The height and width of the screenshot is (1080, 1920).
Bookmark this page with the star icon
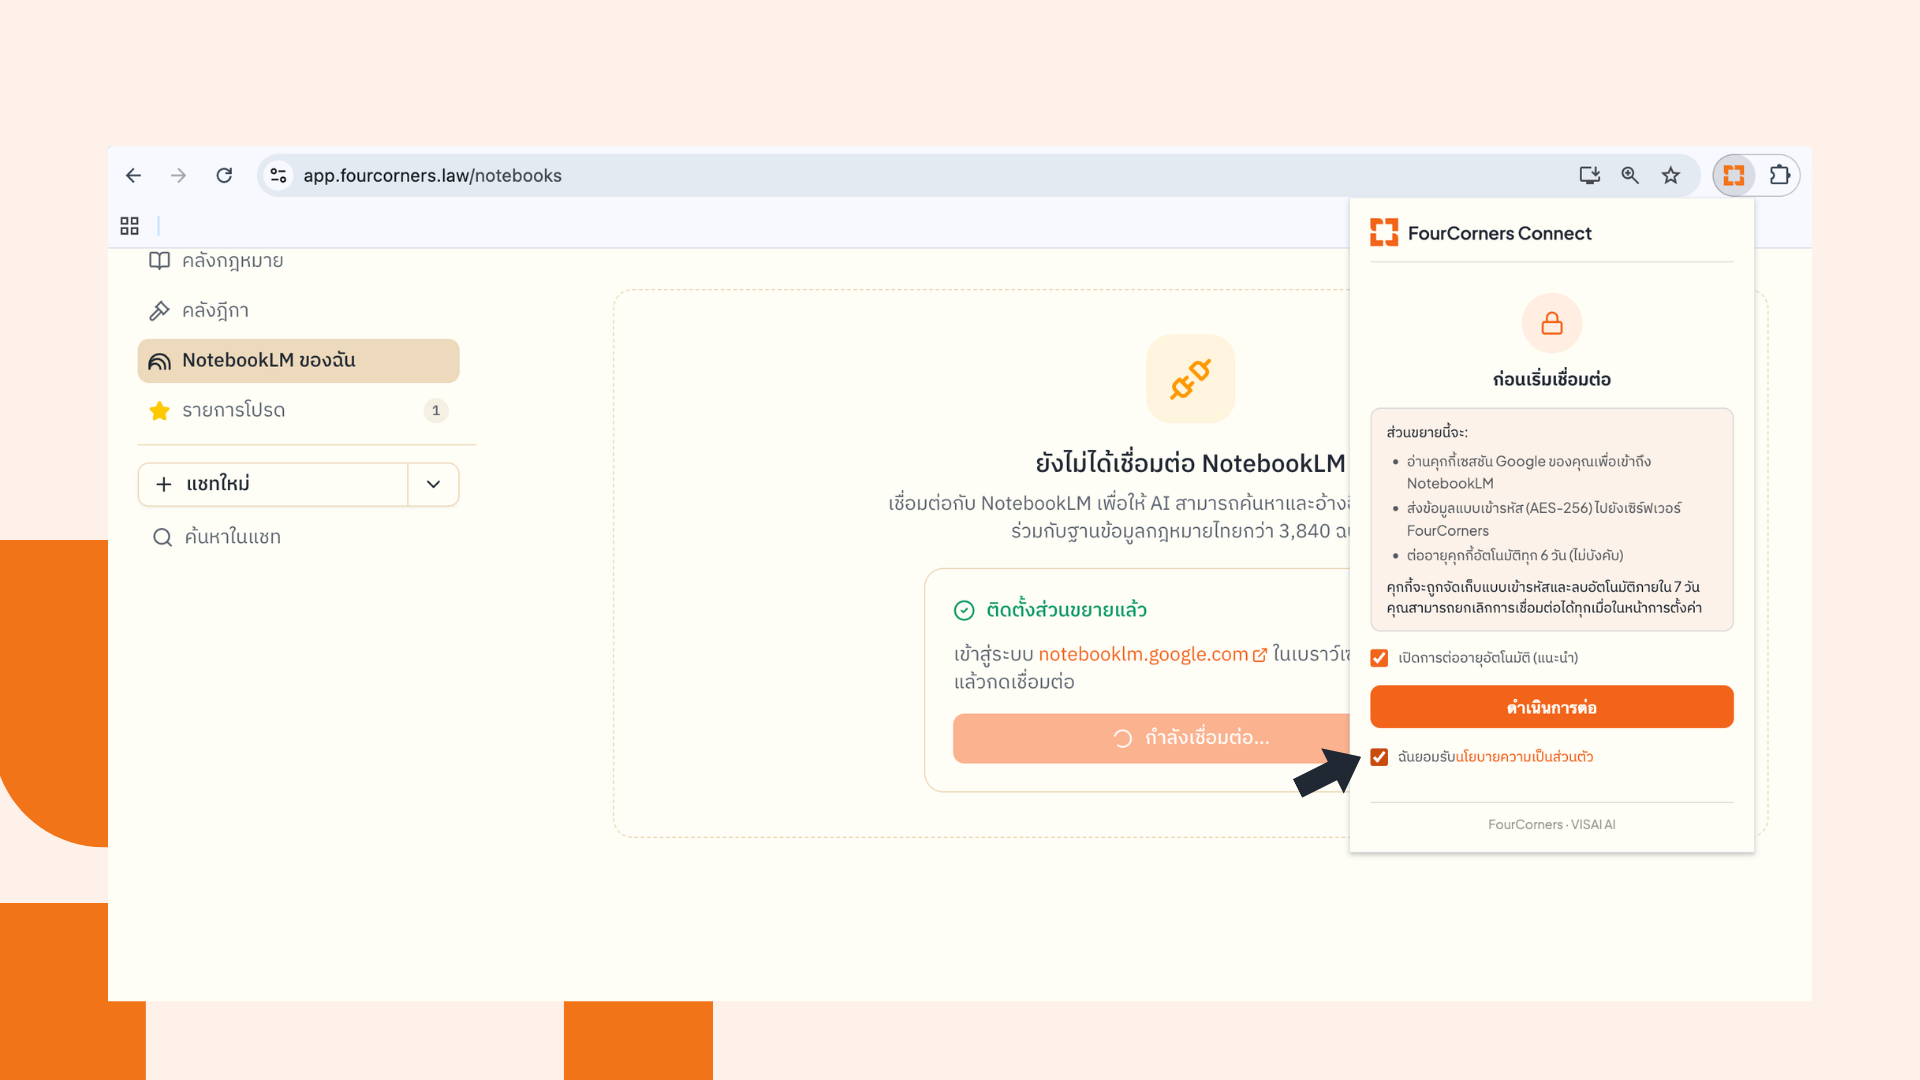point(1671,176)
